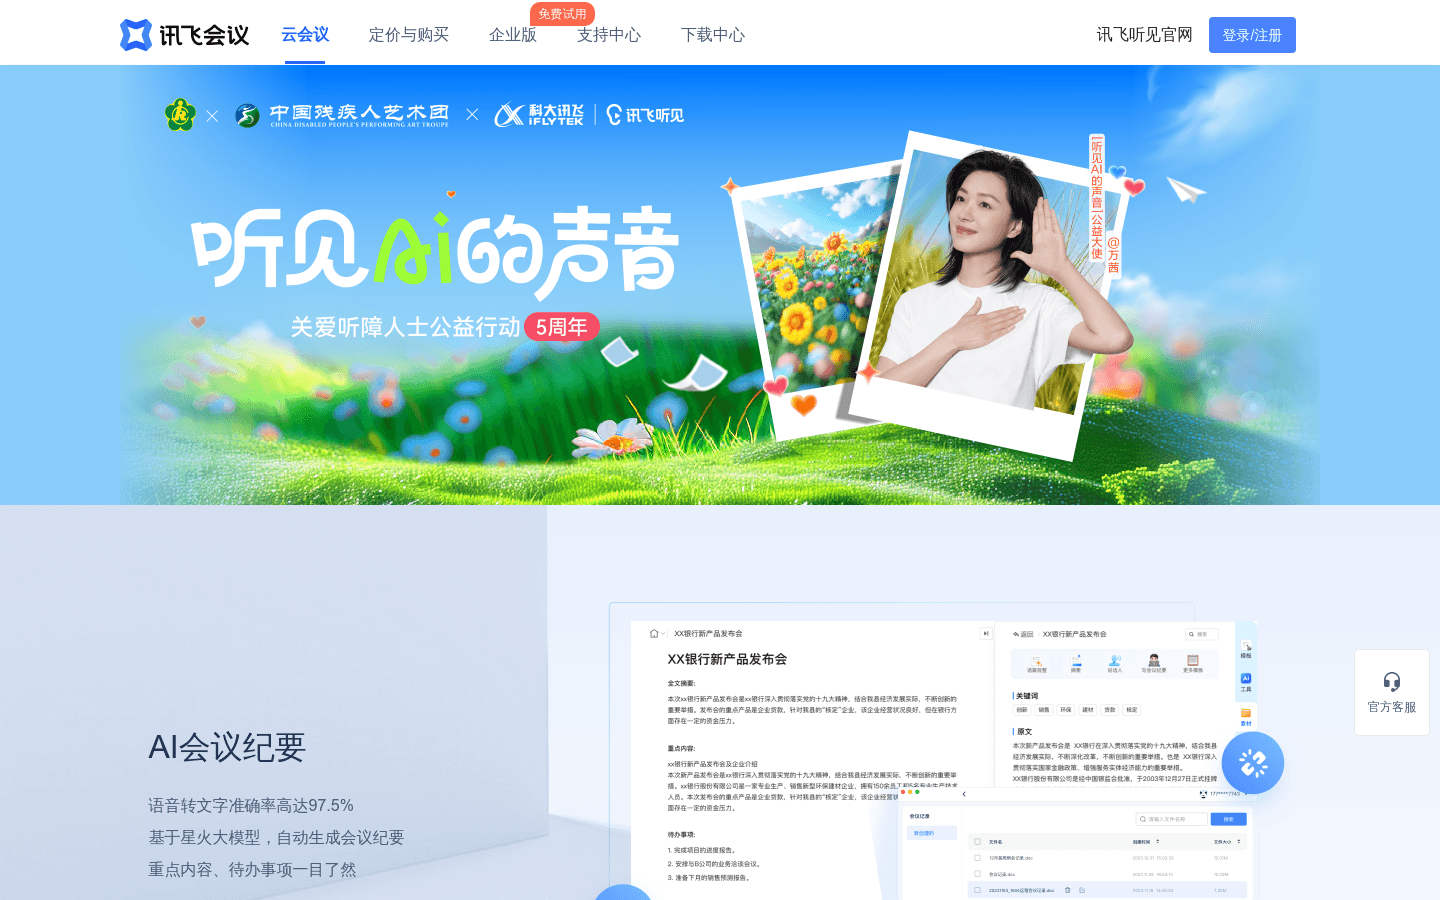Click the AI会议纪要 heading
This screenshot has width=1440, height=900.
227,747
